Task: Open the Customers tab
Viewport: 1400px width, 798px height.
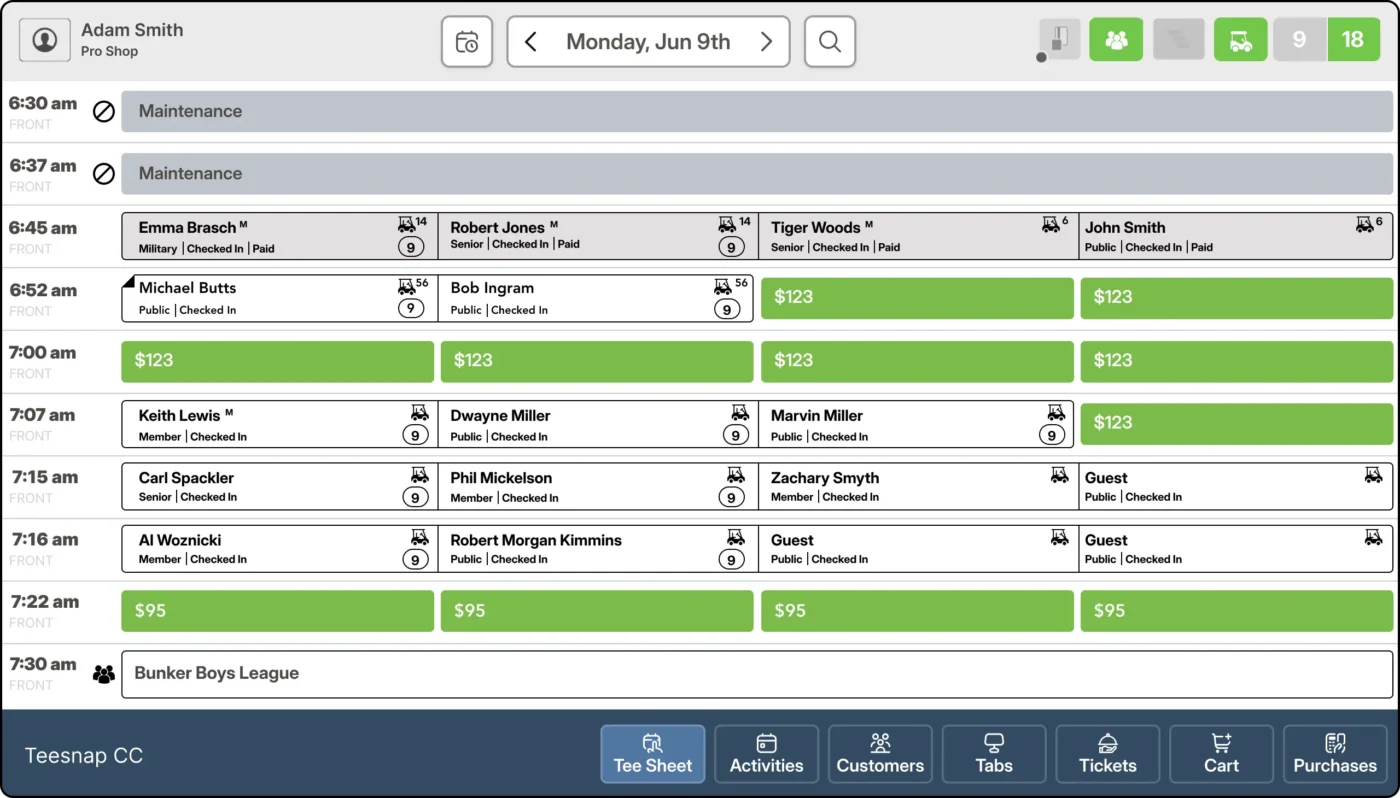Action: (880, 754)
